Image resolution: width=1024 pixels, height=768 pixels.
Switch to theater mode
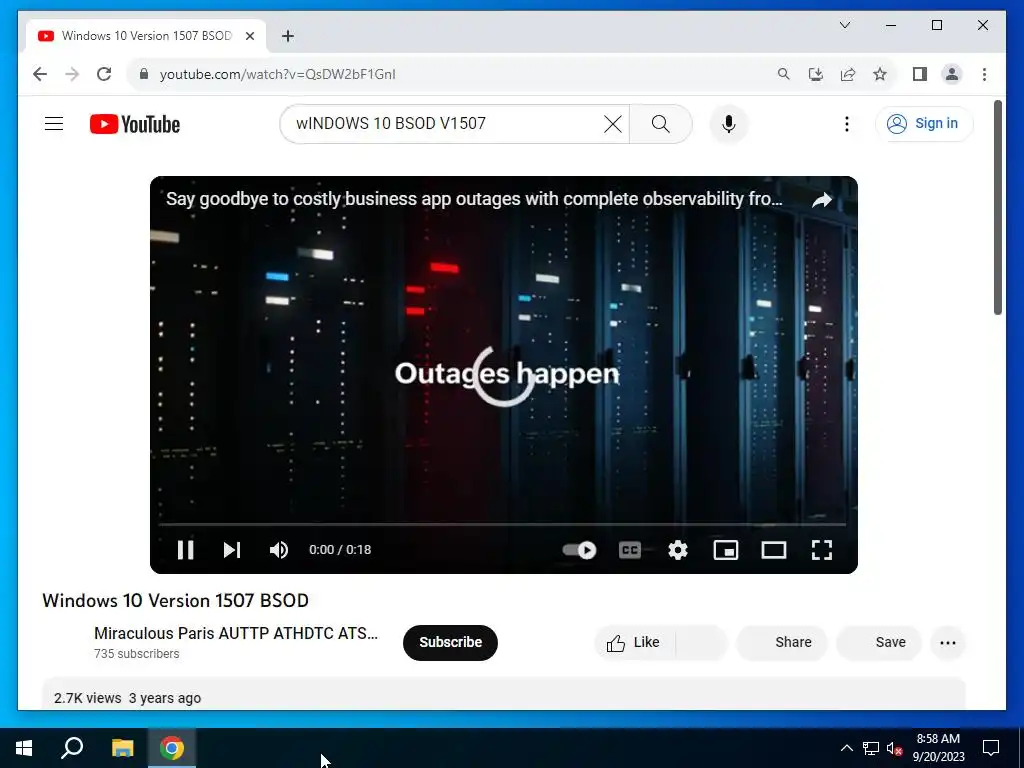(x=774, y=550)
